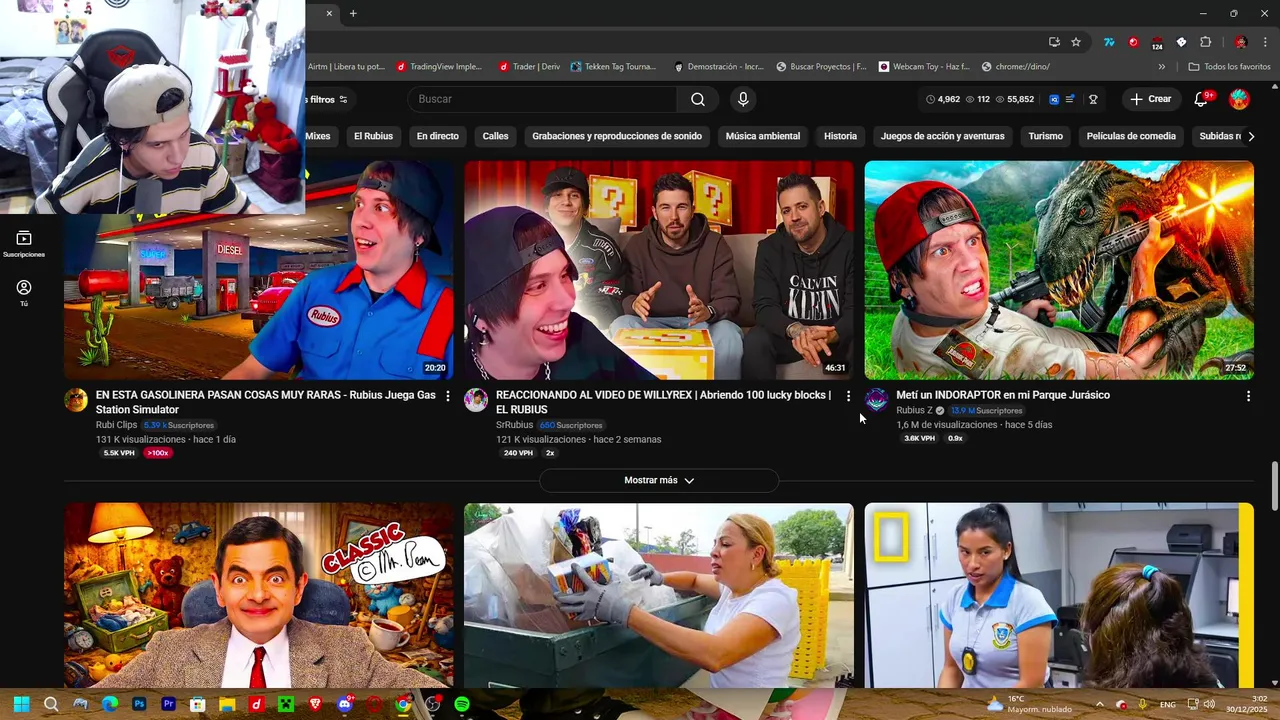Screen dimensions: 1280x720
Task: Open the SrRubius channel avatar
Action: tap(476, 400)
